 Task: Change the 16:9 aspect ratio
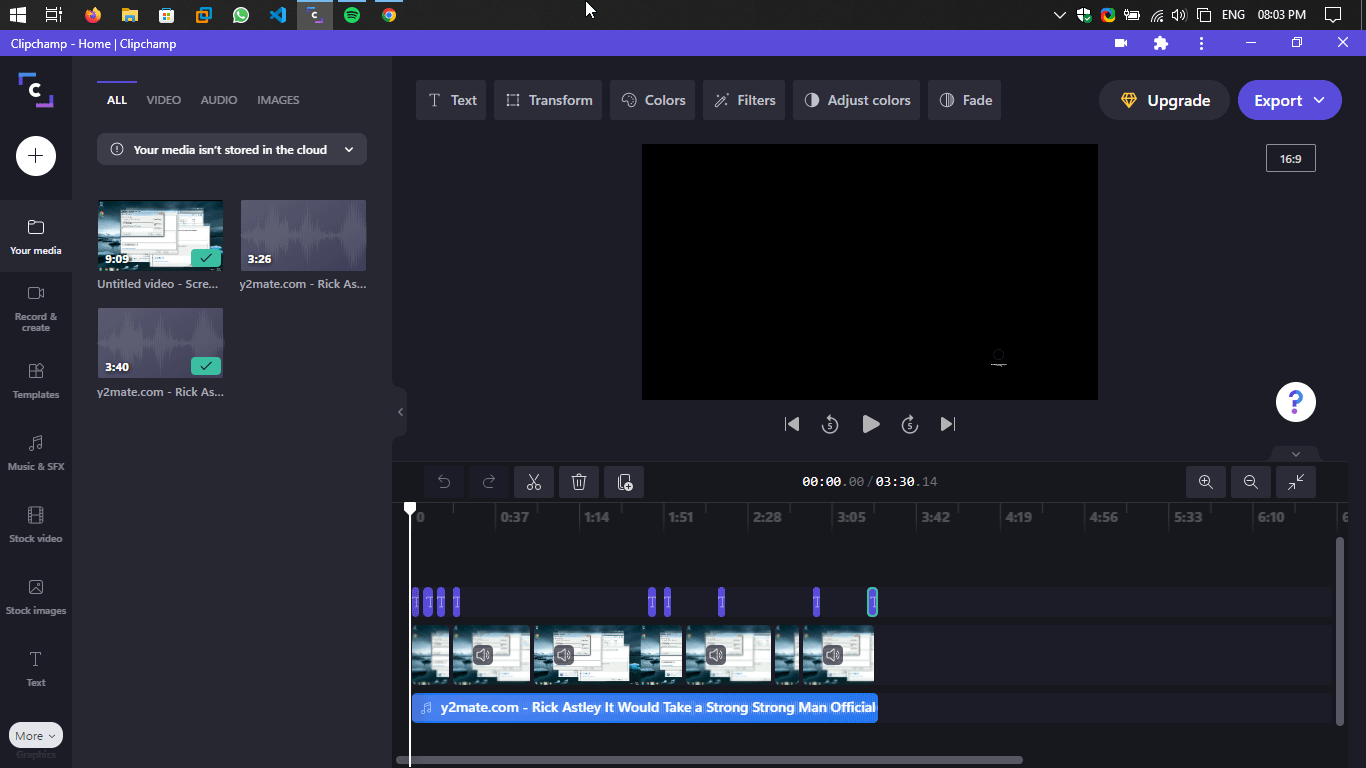(1291, 158)
